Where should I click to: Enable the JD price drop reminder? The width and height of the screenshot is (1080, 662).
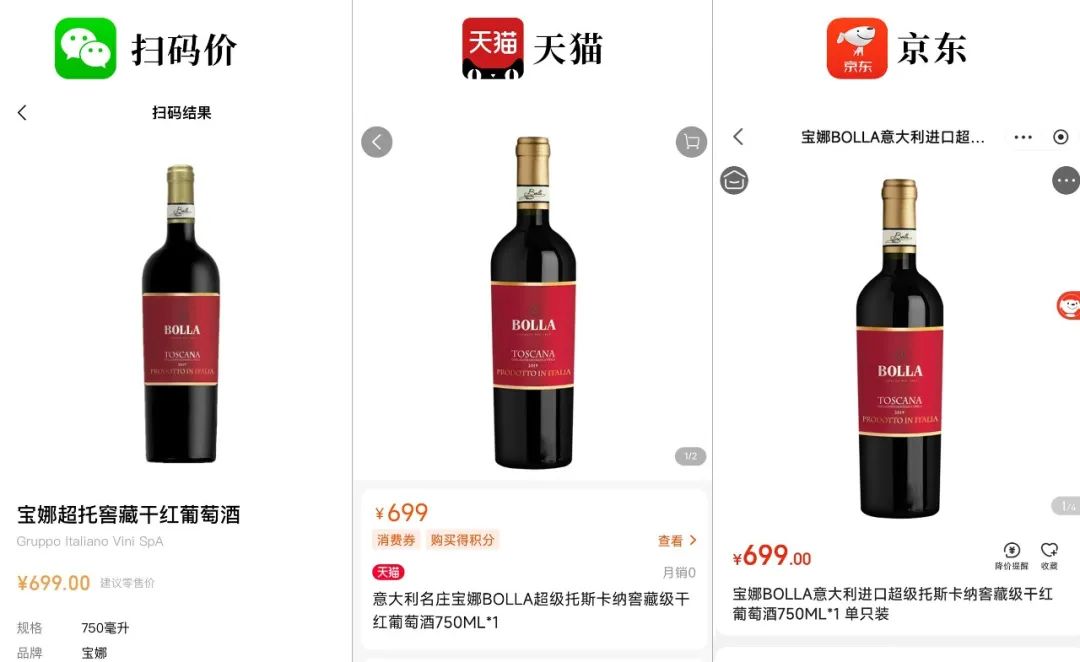1011,557
